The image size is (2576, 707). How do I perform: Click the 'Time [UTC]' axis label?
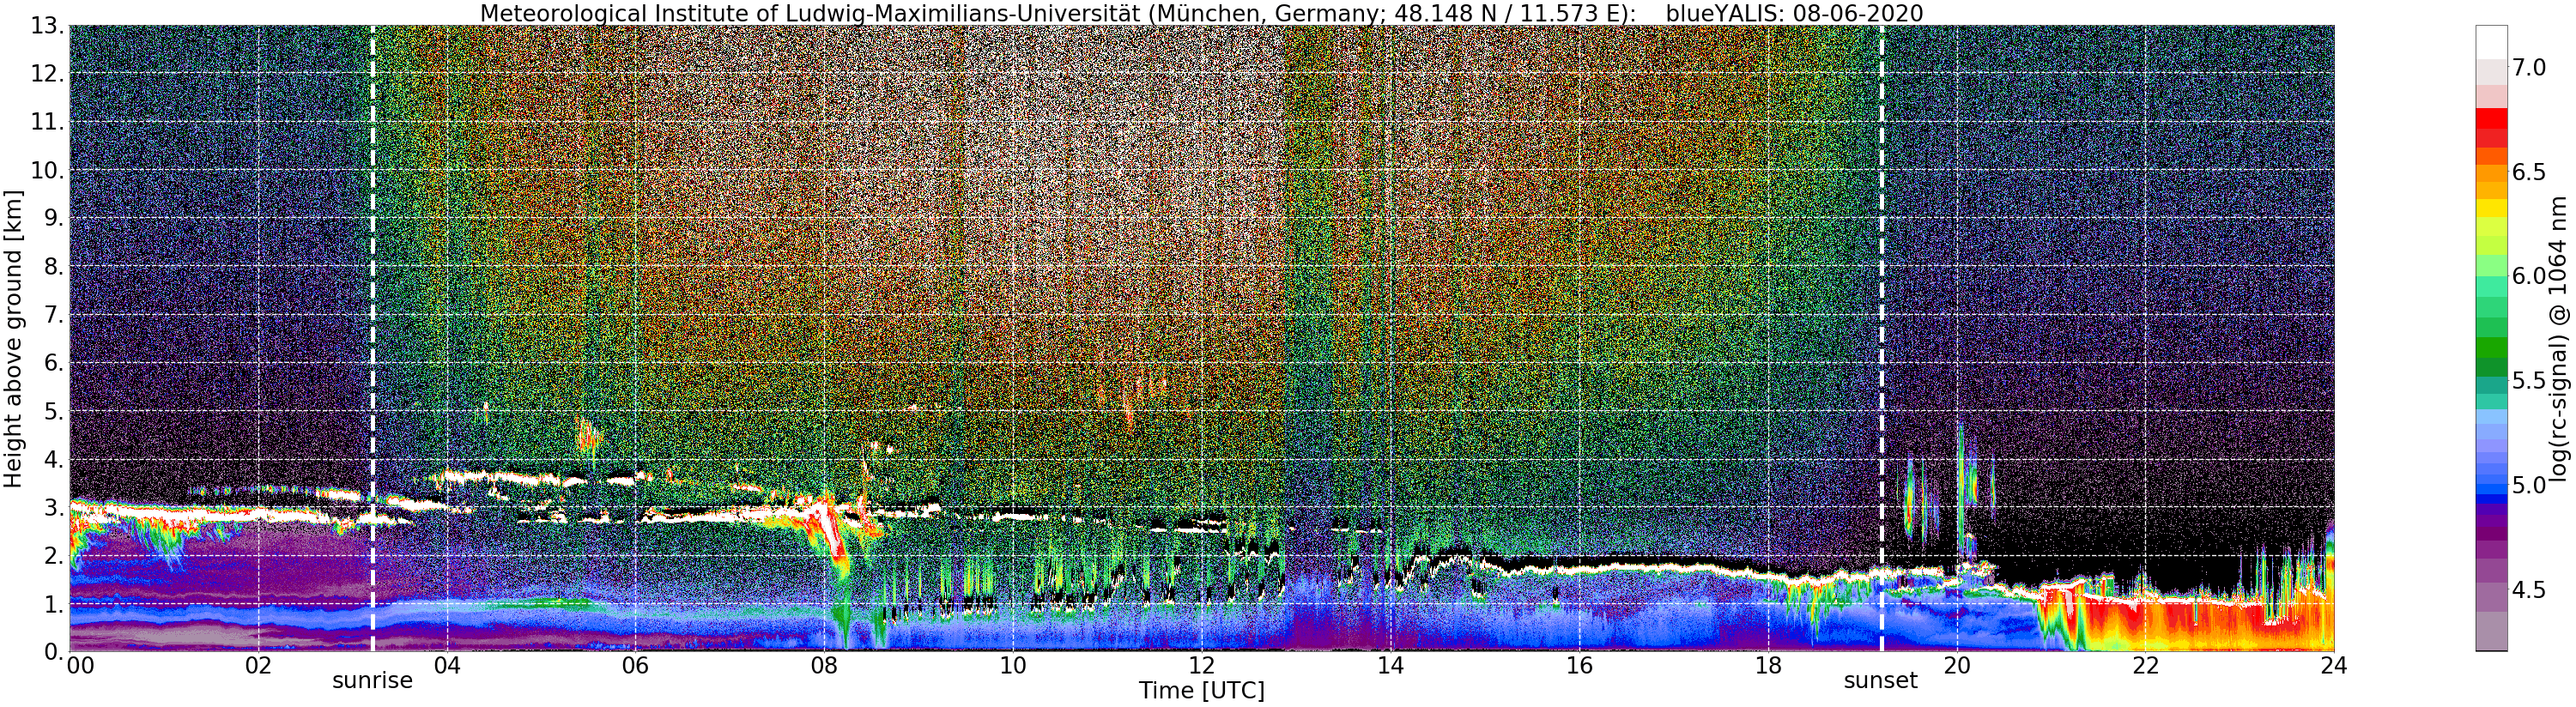coord(1201,691)
